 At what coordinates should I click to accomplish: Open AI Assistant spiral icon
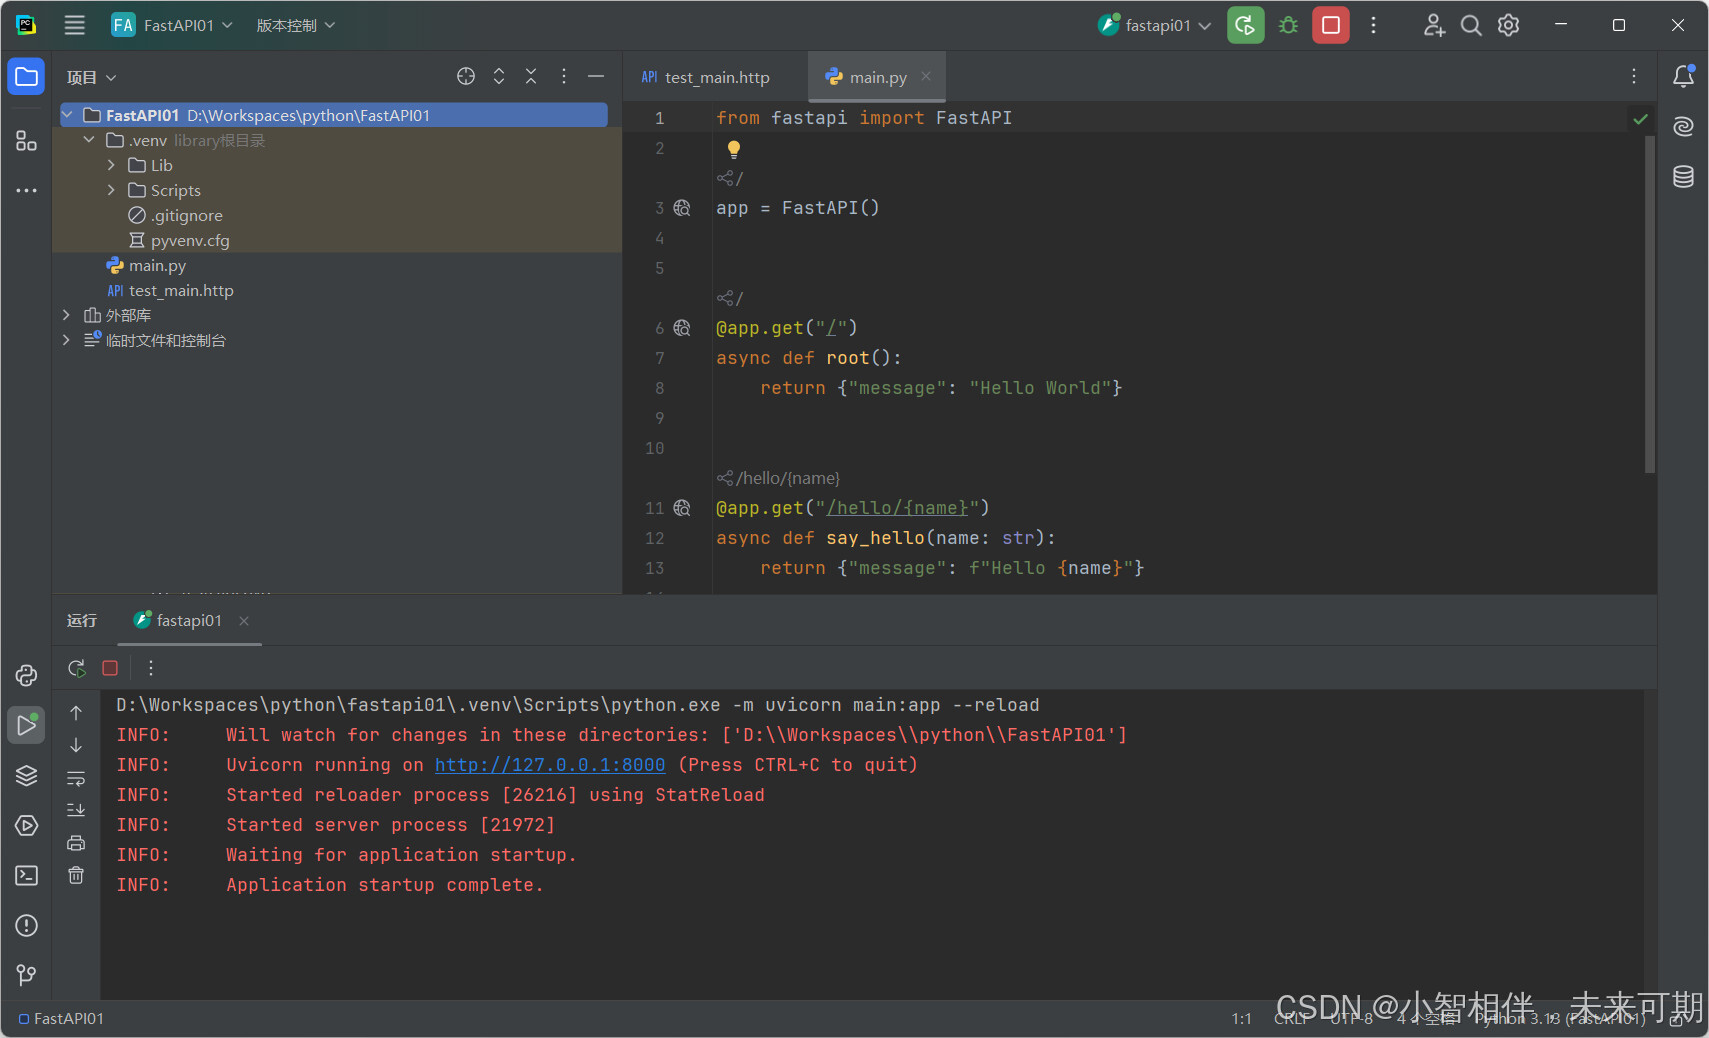1684,127
